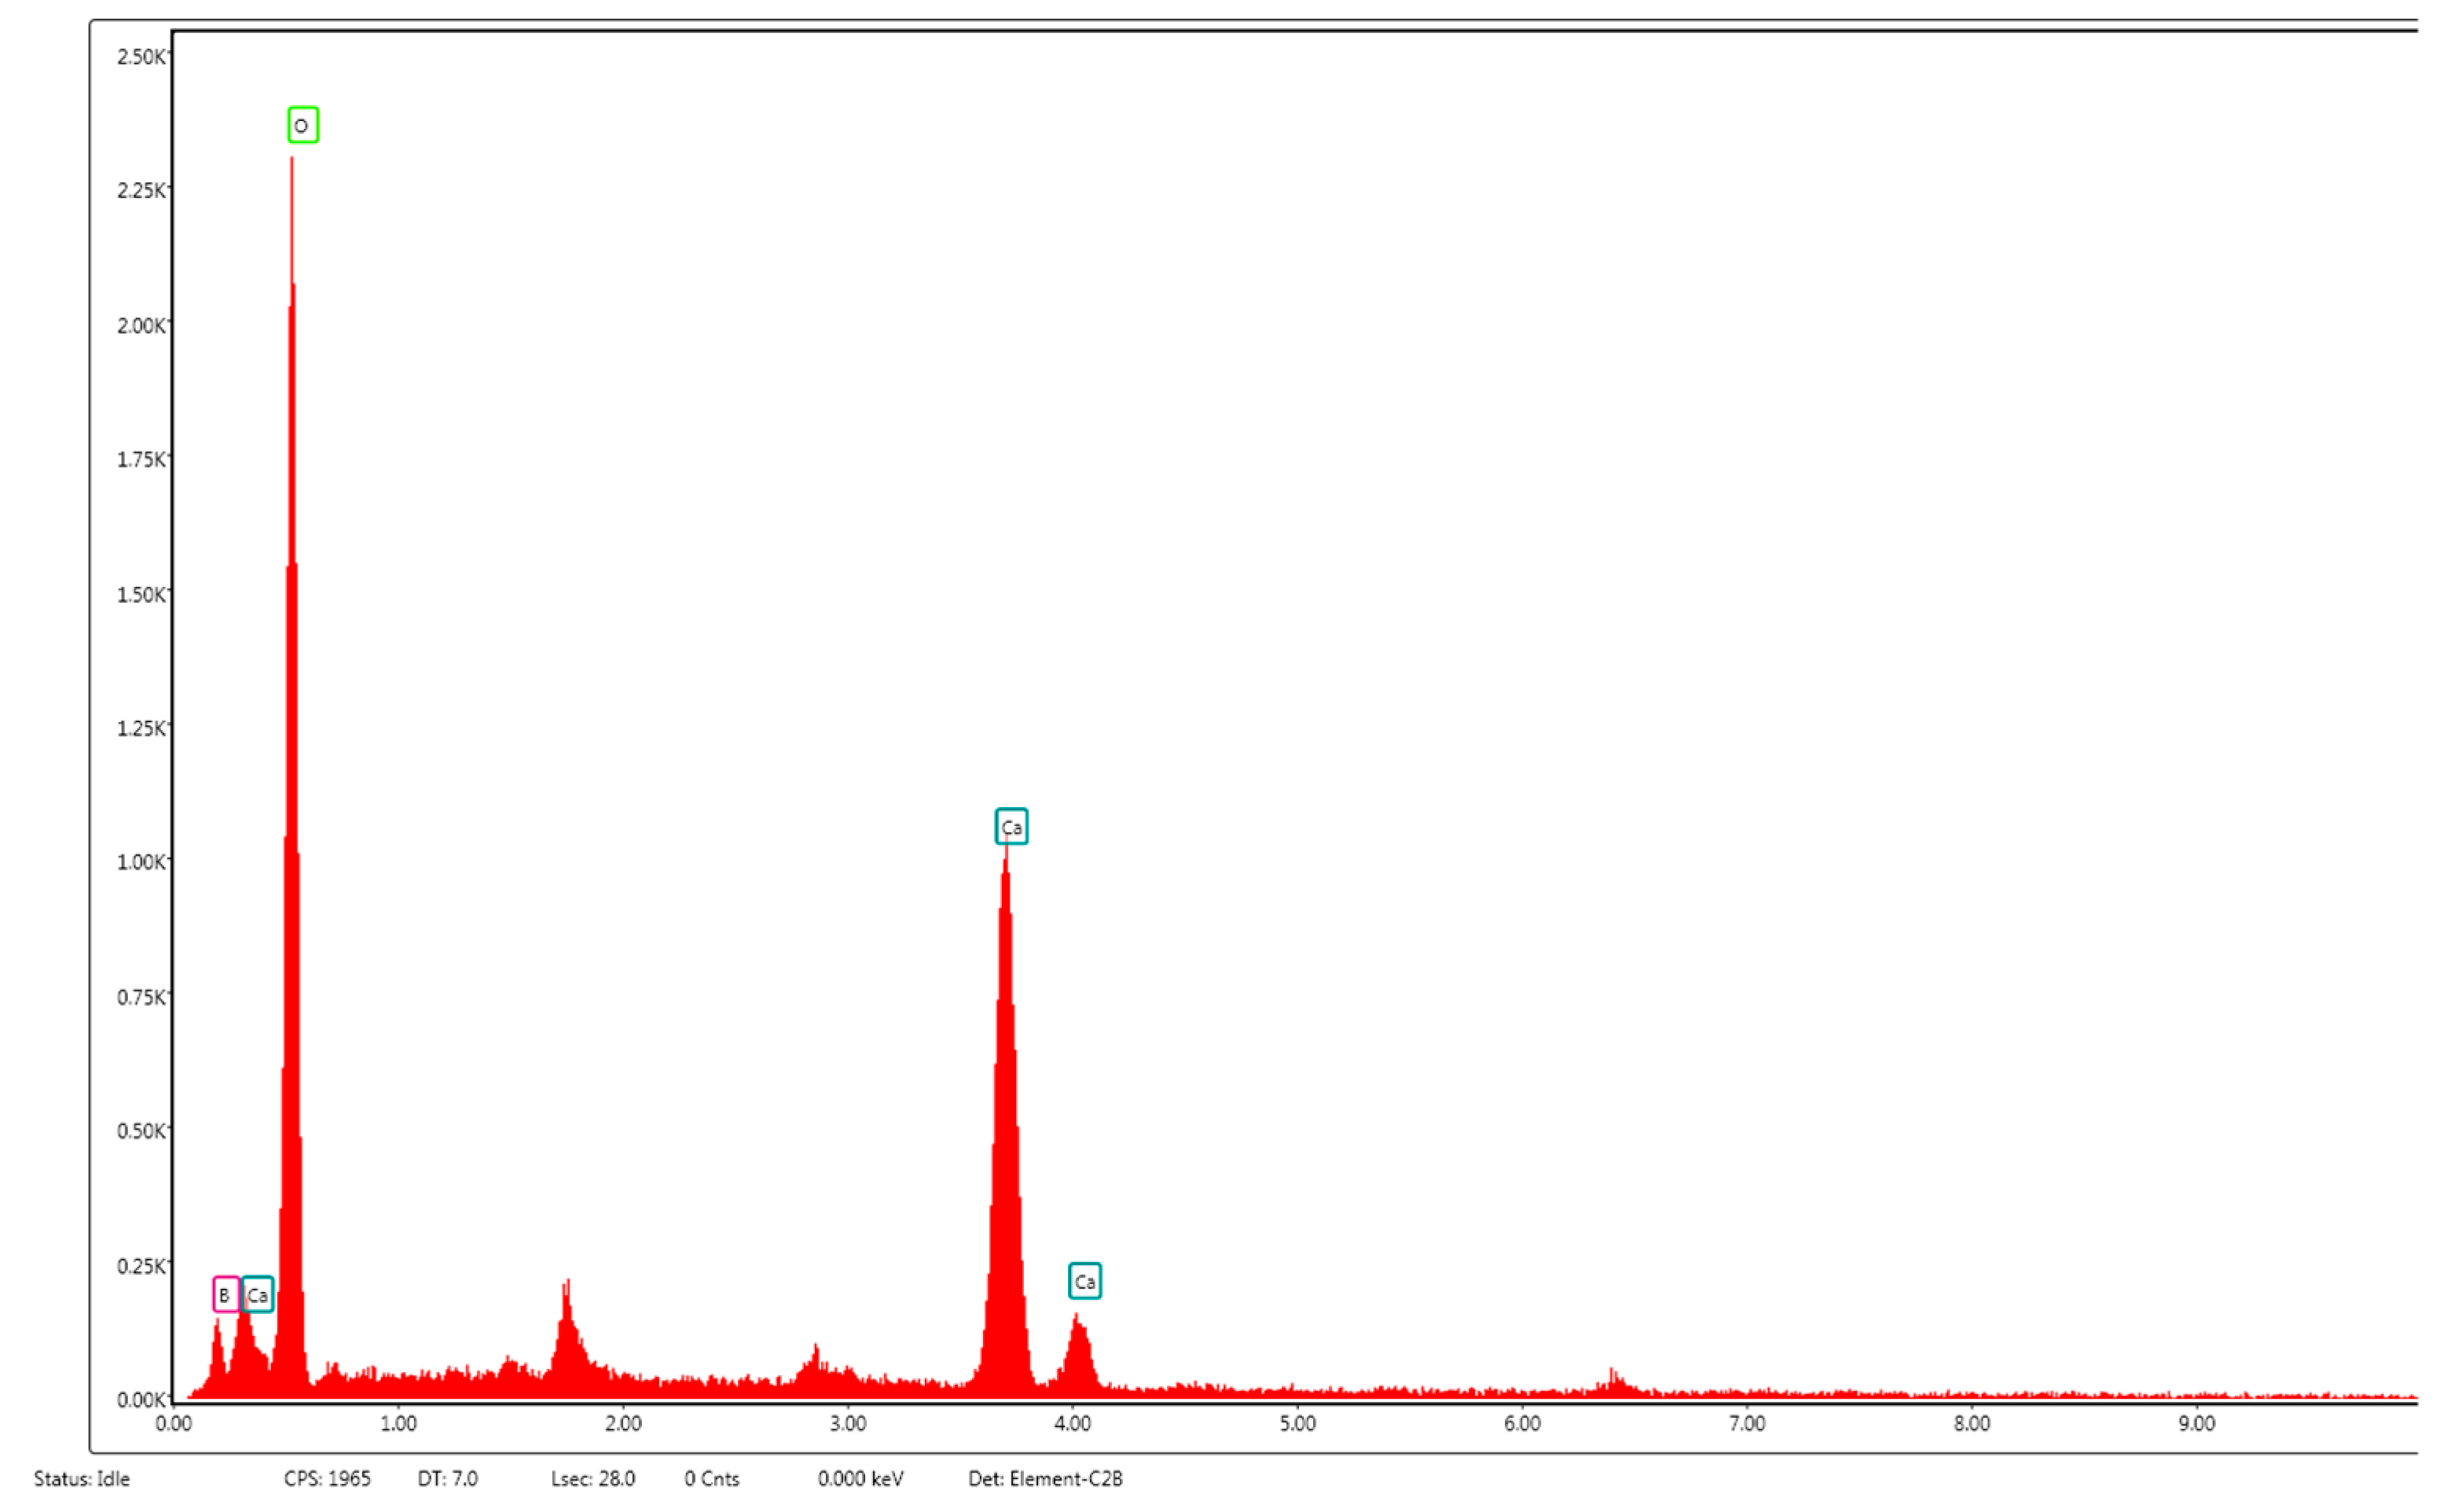Click the tip of the tall oxygen peak
The height and width of the screenshot is (1512, 2451).
[x=291, y=162]
